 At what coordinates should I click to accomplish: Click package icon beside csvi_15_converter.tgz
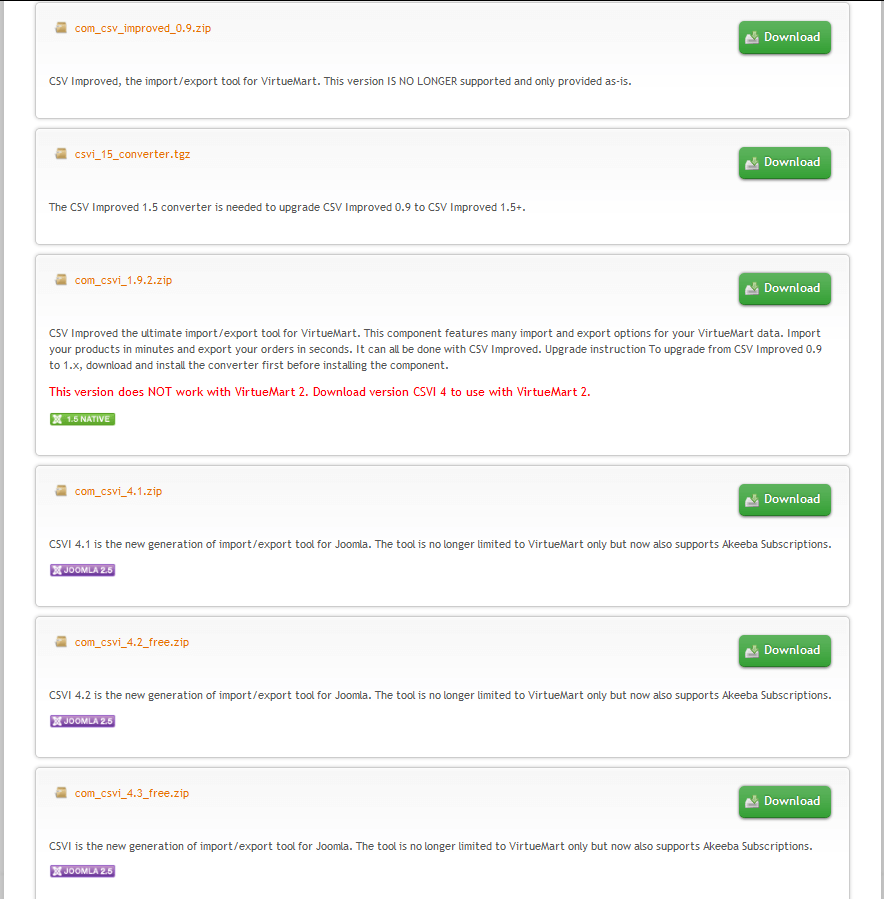pyautogui.click(x=61, y=154)
